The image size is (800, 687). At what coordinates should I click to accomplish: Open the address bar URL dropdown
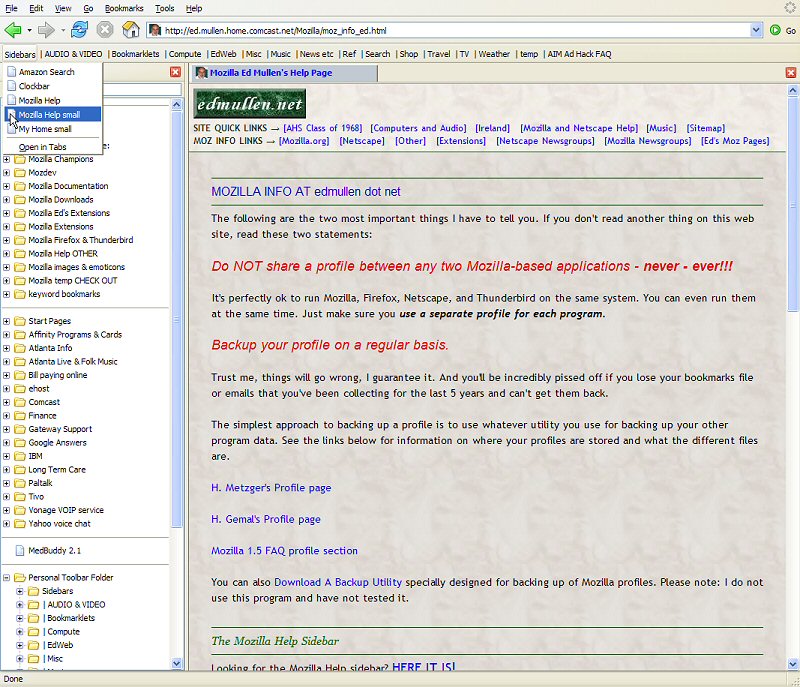(x=756, y=30)
